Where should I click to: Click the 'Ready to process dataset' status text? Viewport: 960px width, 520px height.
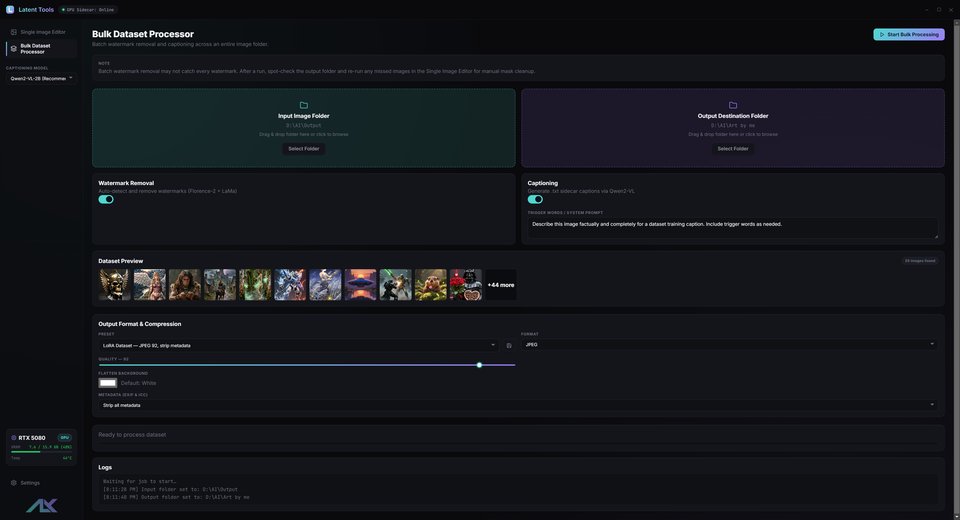pos(132,435)
